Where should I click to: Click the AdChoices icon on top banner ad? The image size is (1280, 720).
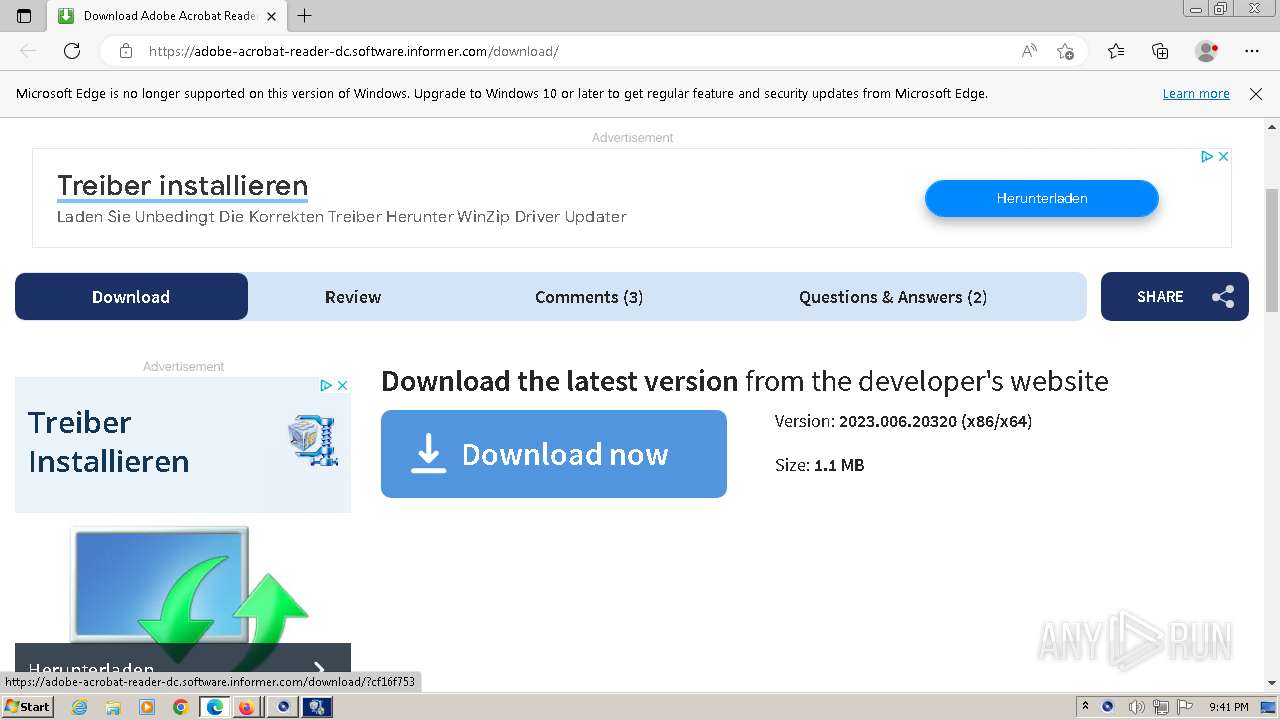tap(1207, 156)
